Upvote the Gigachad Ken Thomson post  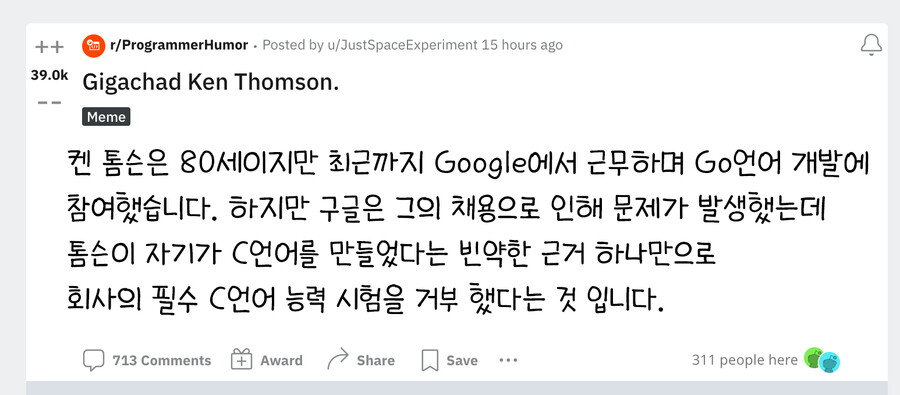tap(49, 47)
